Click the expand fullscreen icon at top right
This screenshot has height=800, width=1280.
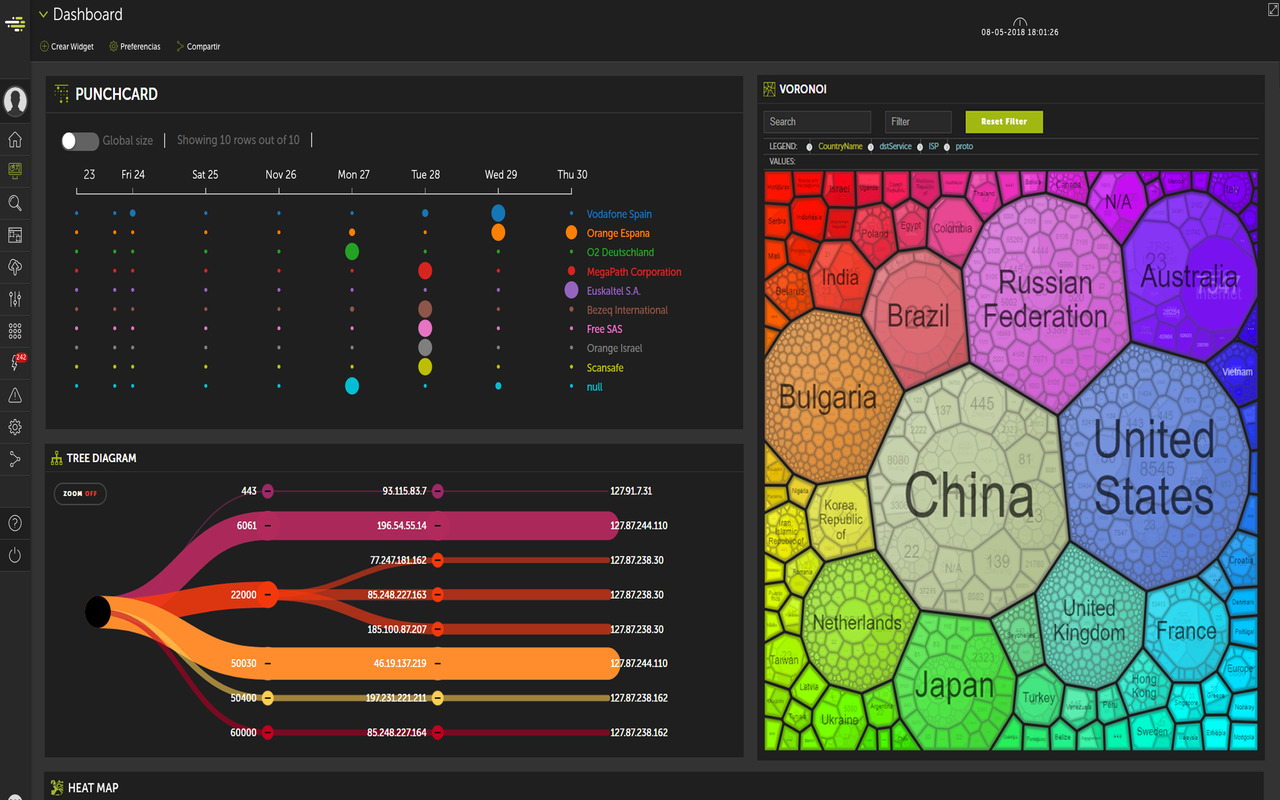[x=1272, y=8]
